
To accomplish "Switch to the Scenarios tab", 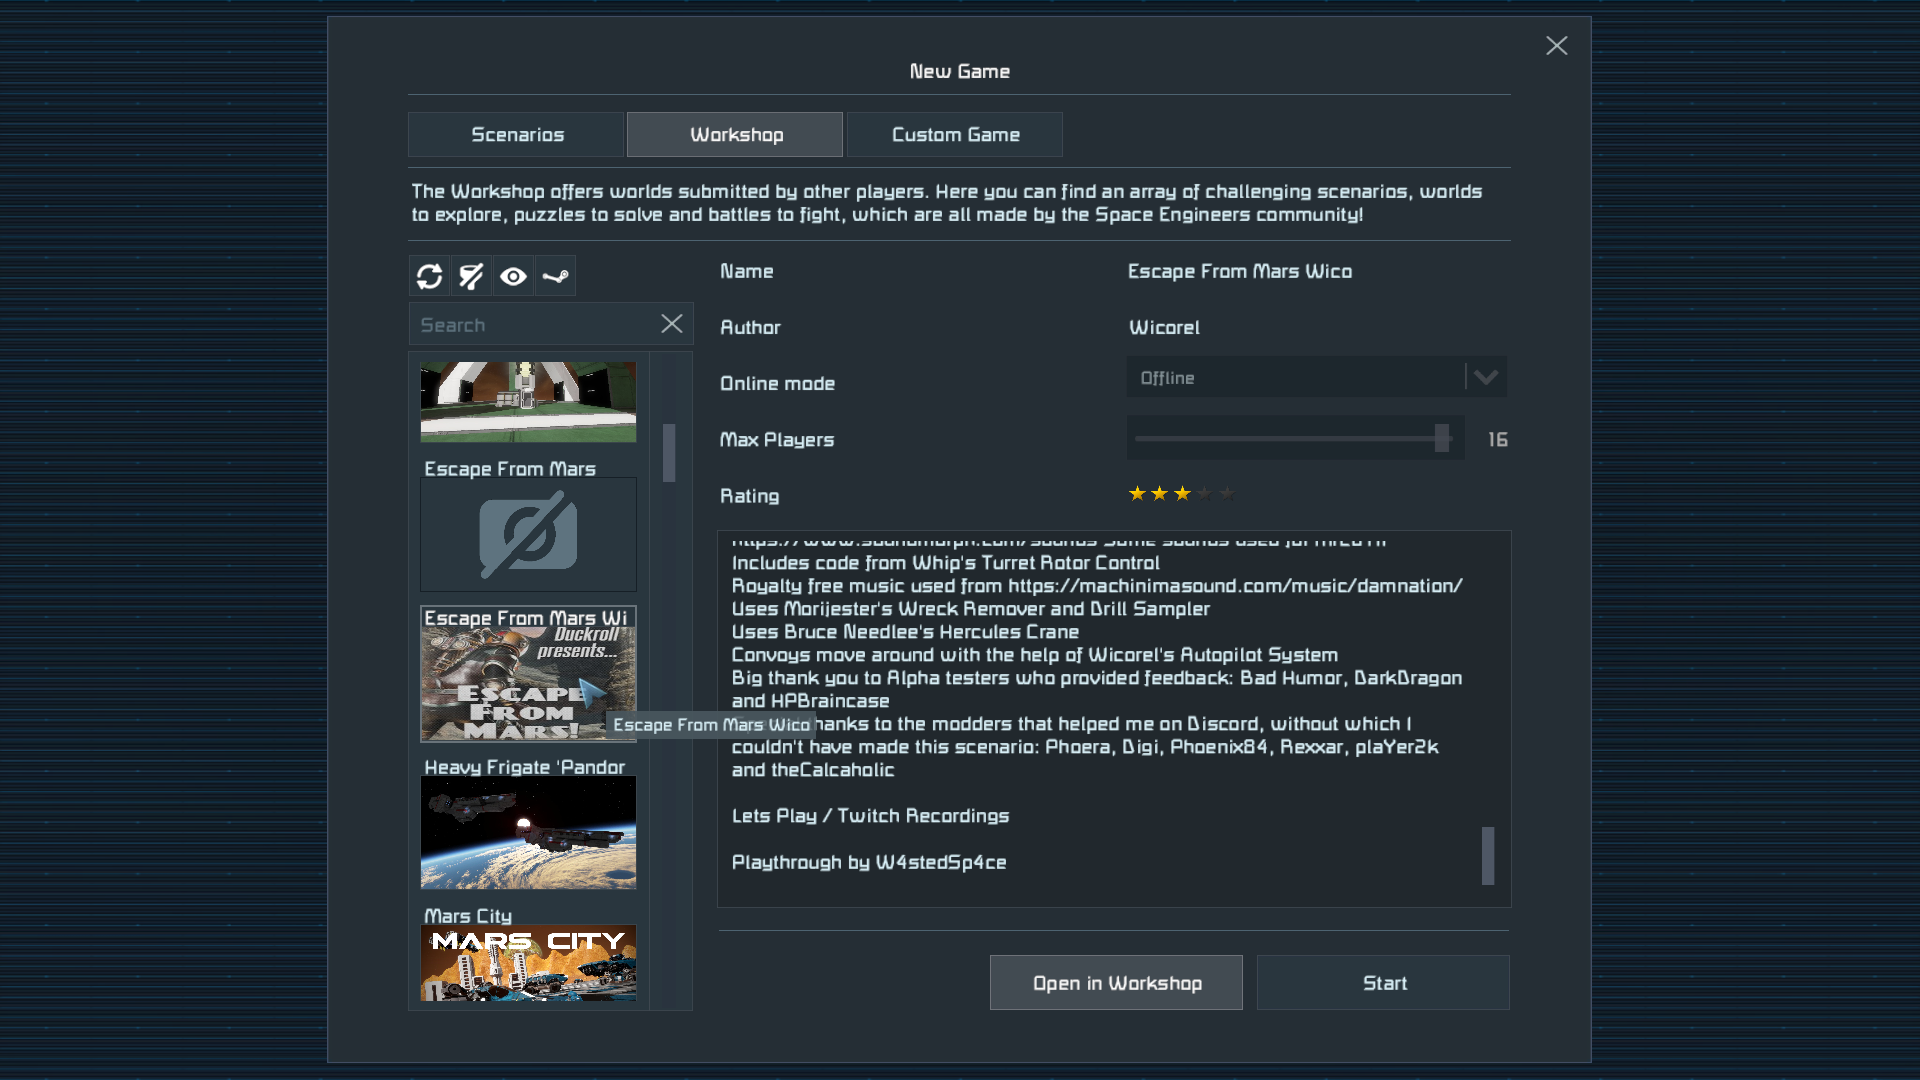I will pos(517,135).
